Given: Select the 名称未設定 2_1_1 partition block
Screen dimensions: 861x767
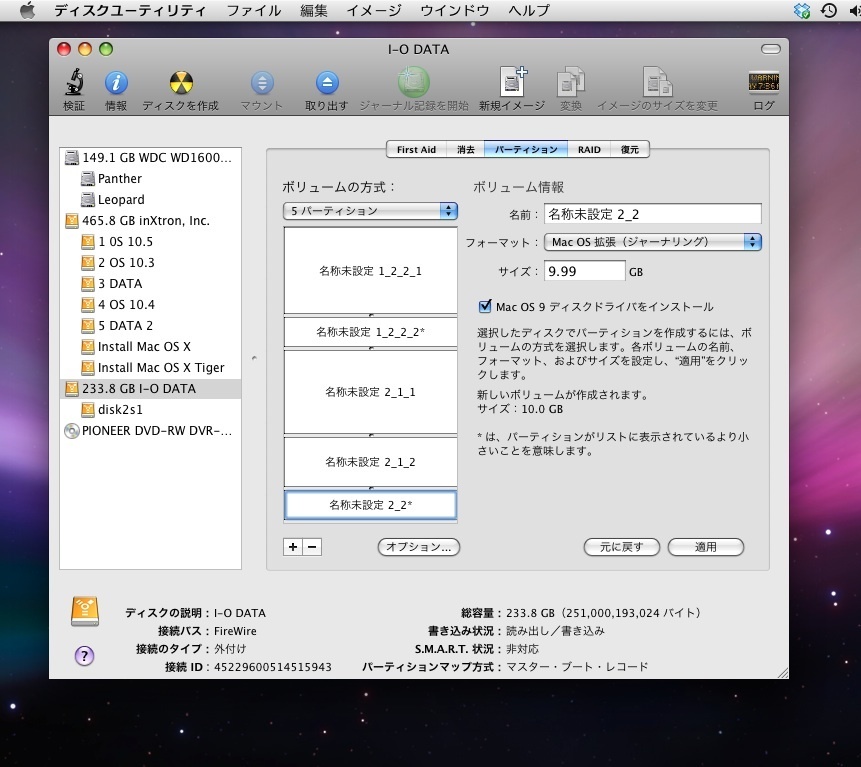Looking at the screenshot, I should coord(370,392).
